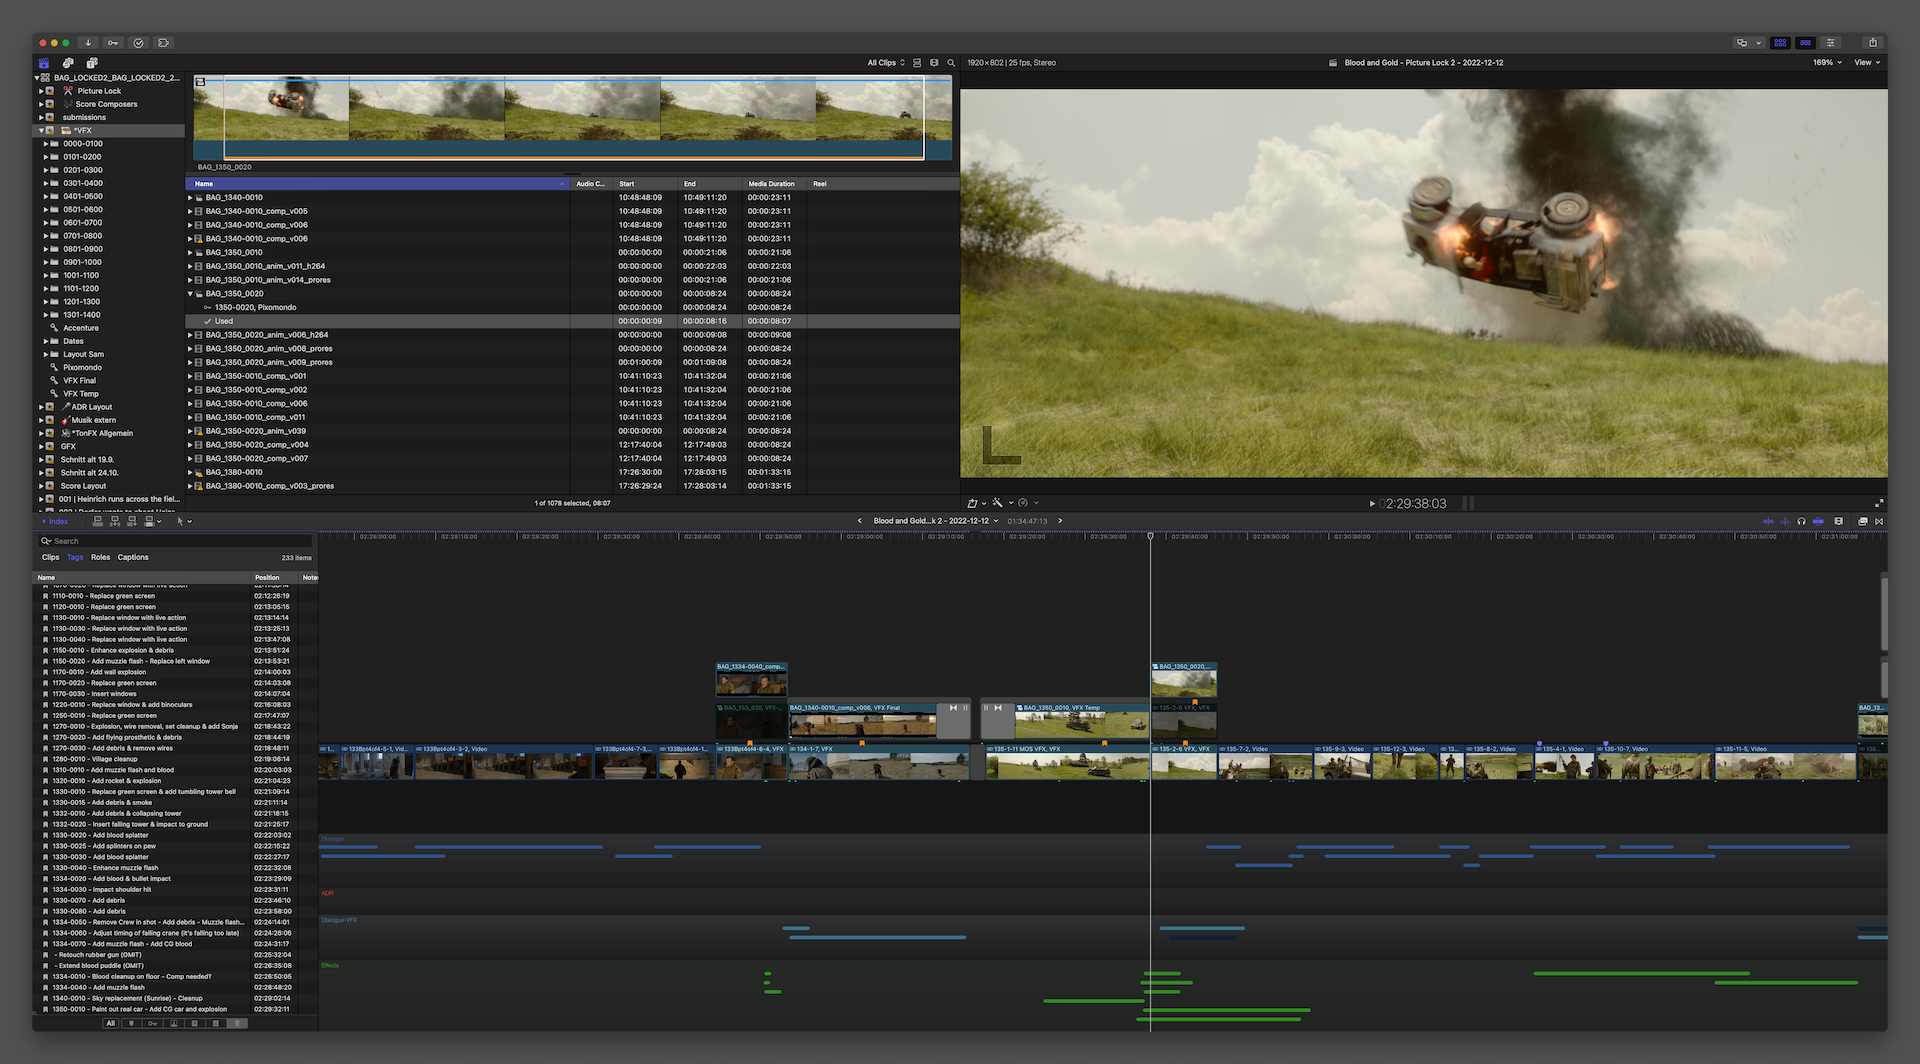
Task: Switch to Captions tab in index
Action: 133,558
